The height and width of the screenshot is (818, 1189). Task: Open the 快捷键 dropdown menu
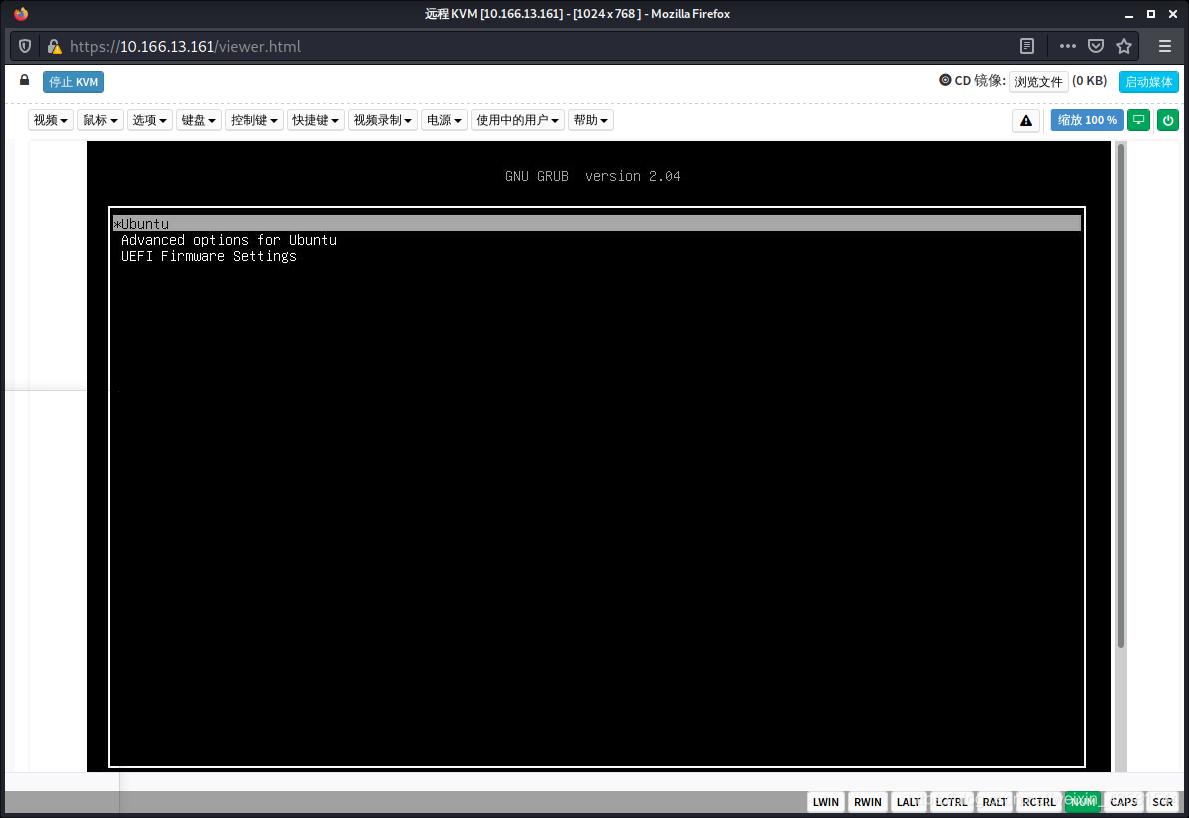pos(315,120)
